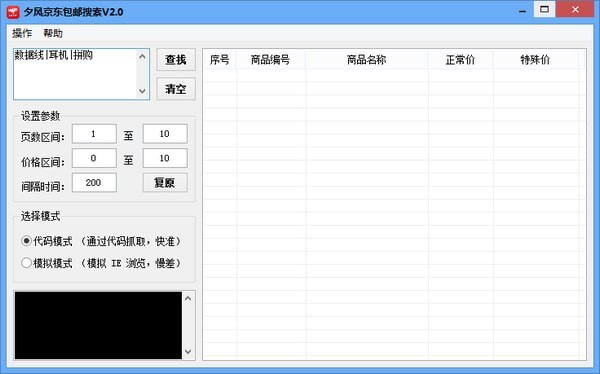Image resolution: width=600 pixels, height=374 pixels.
Task: Select the 代码模式 radio button
Action: click(x=26, y=241)
